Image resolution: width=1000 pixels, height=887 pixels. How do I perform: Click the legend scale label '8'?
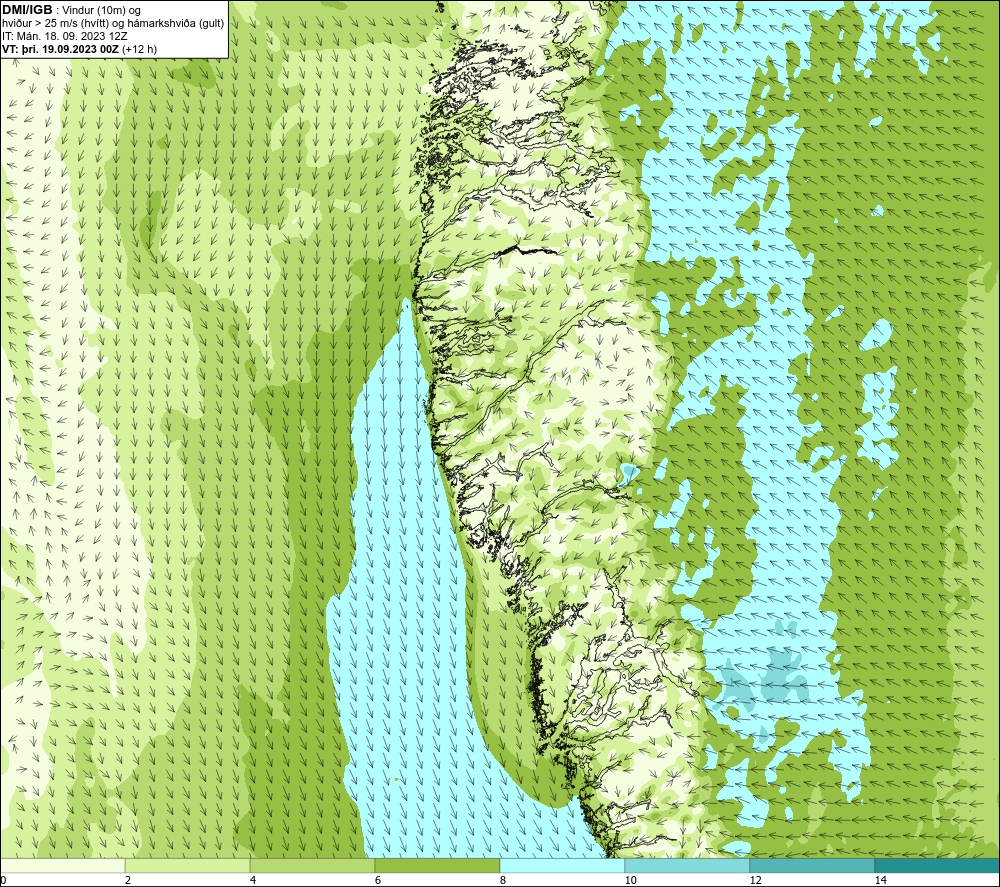coord(503,880)
